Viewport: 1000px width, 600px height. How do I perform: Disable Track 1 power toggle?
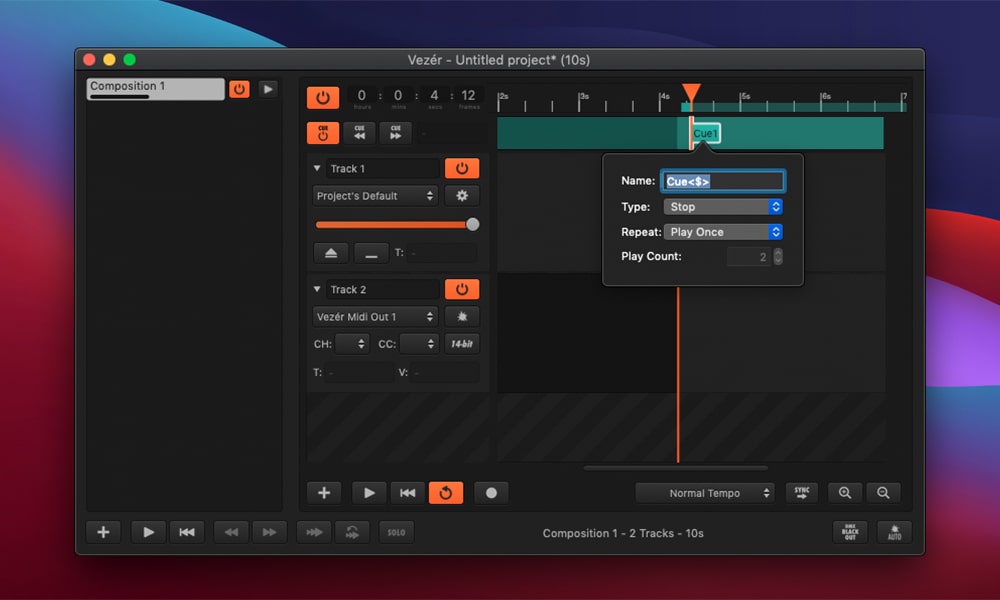[462, 169]
